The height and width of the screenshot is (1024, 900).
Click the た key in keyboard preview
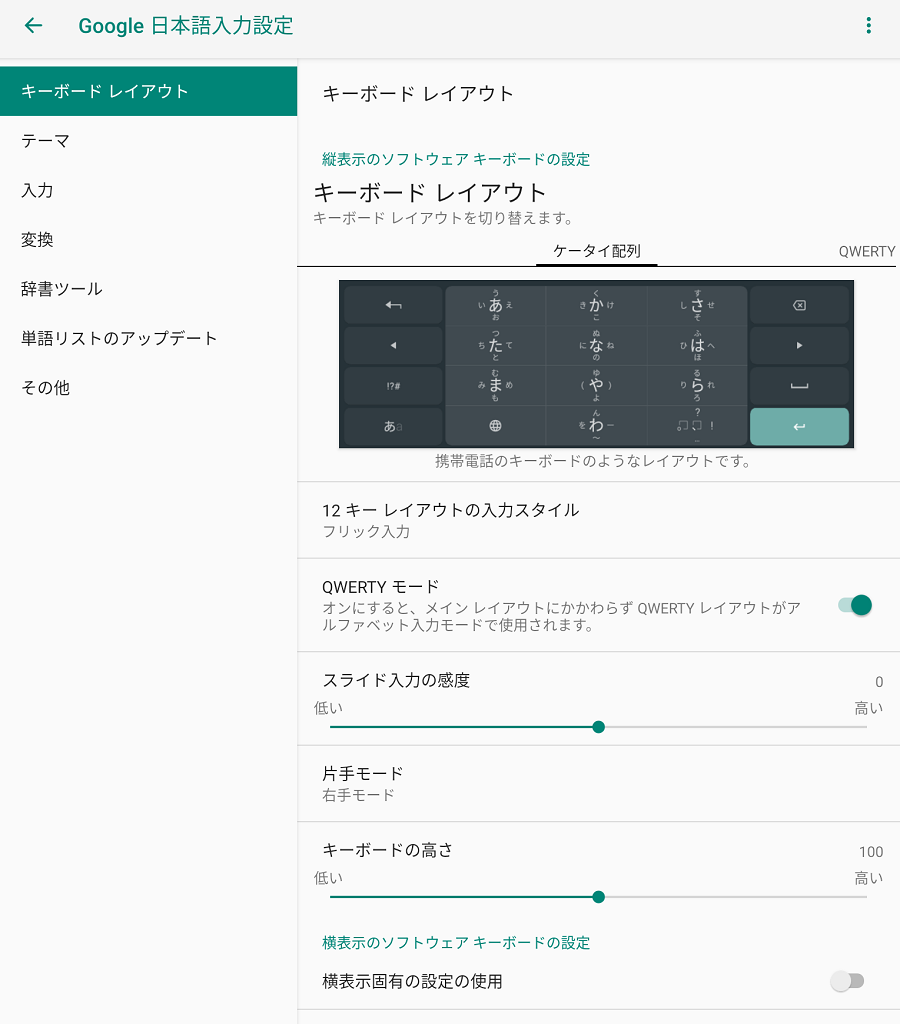495,345
